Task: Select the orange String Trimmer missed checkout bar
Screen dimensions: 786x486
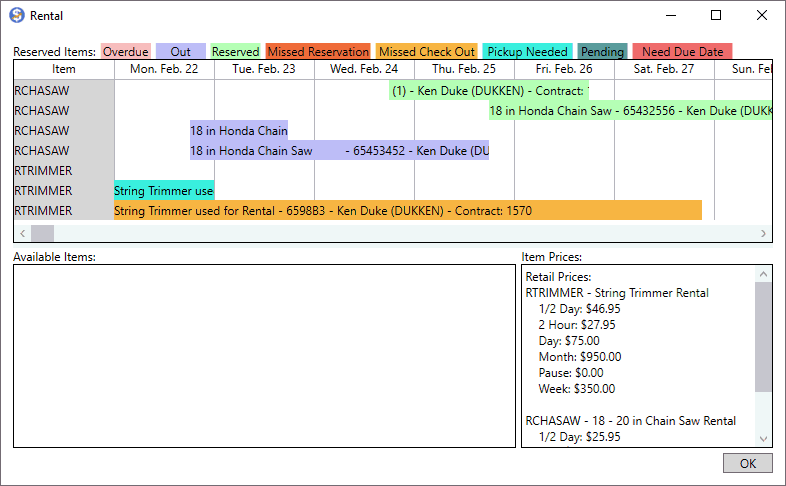Action: tap(408, 210)
